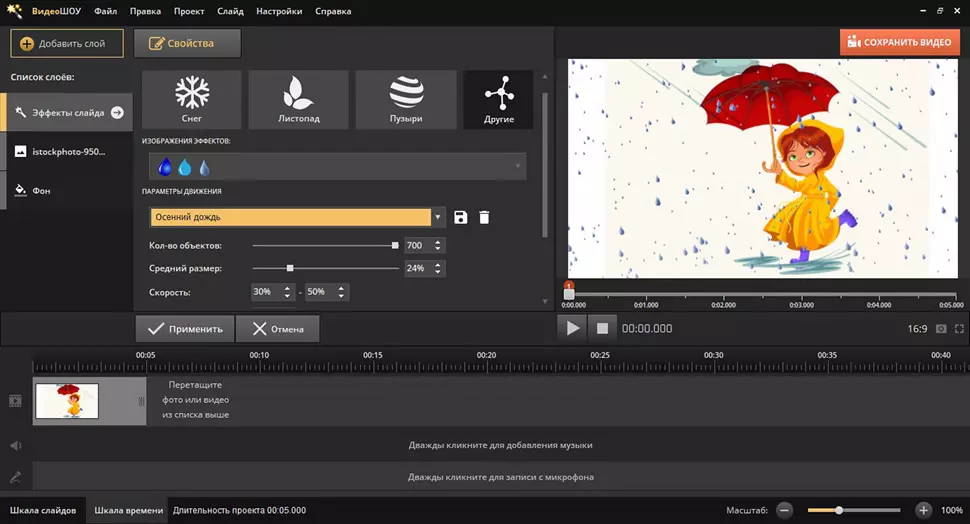Decrease maximum Скорость 50% with down arrow
Screen dimensions: 970x524
(x=341, y=296)
